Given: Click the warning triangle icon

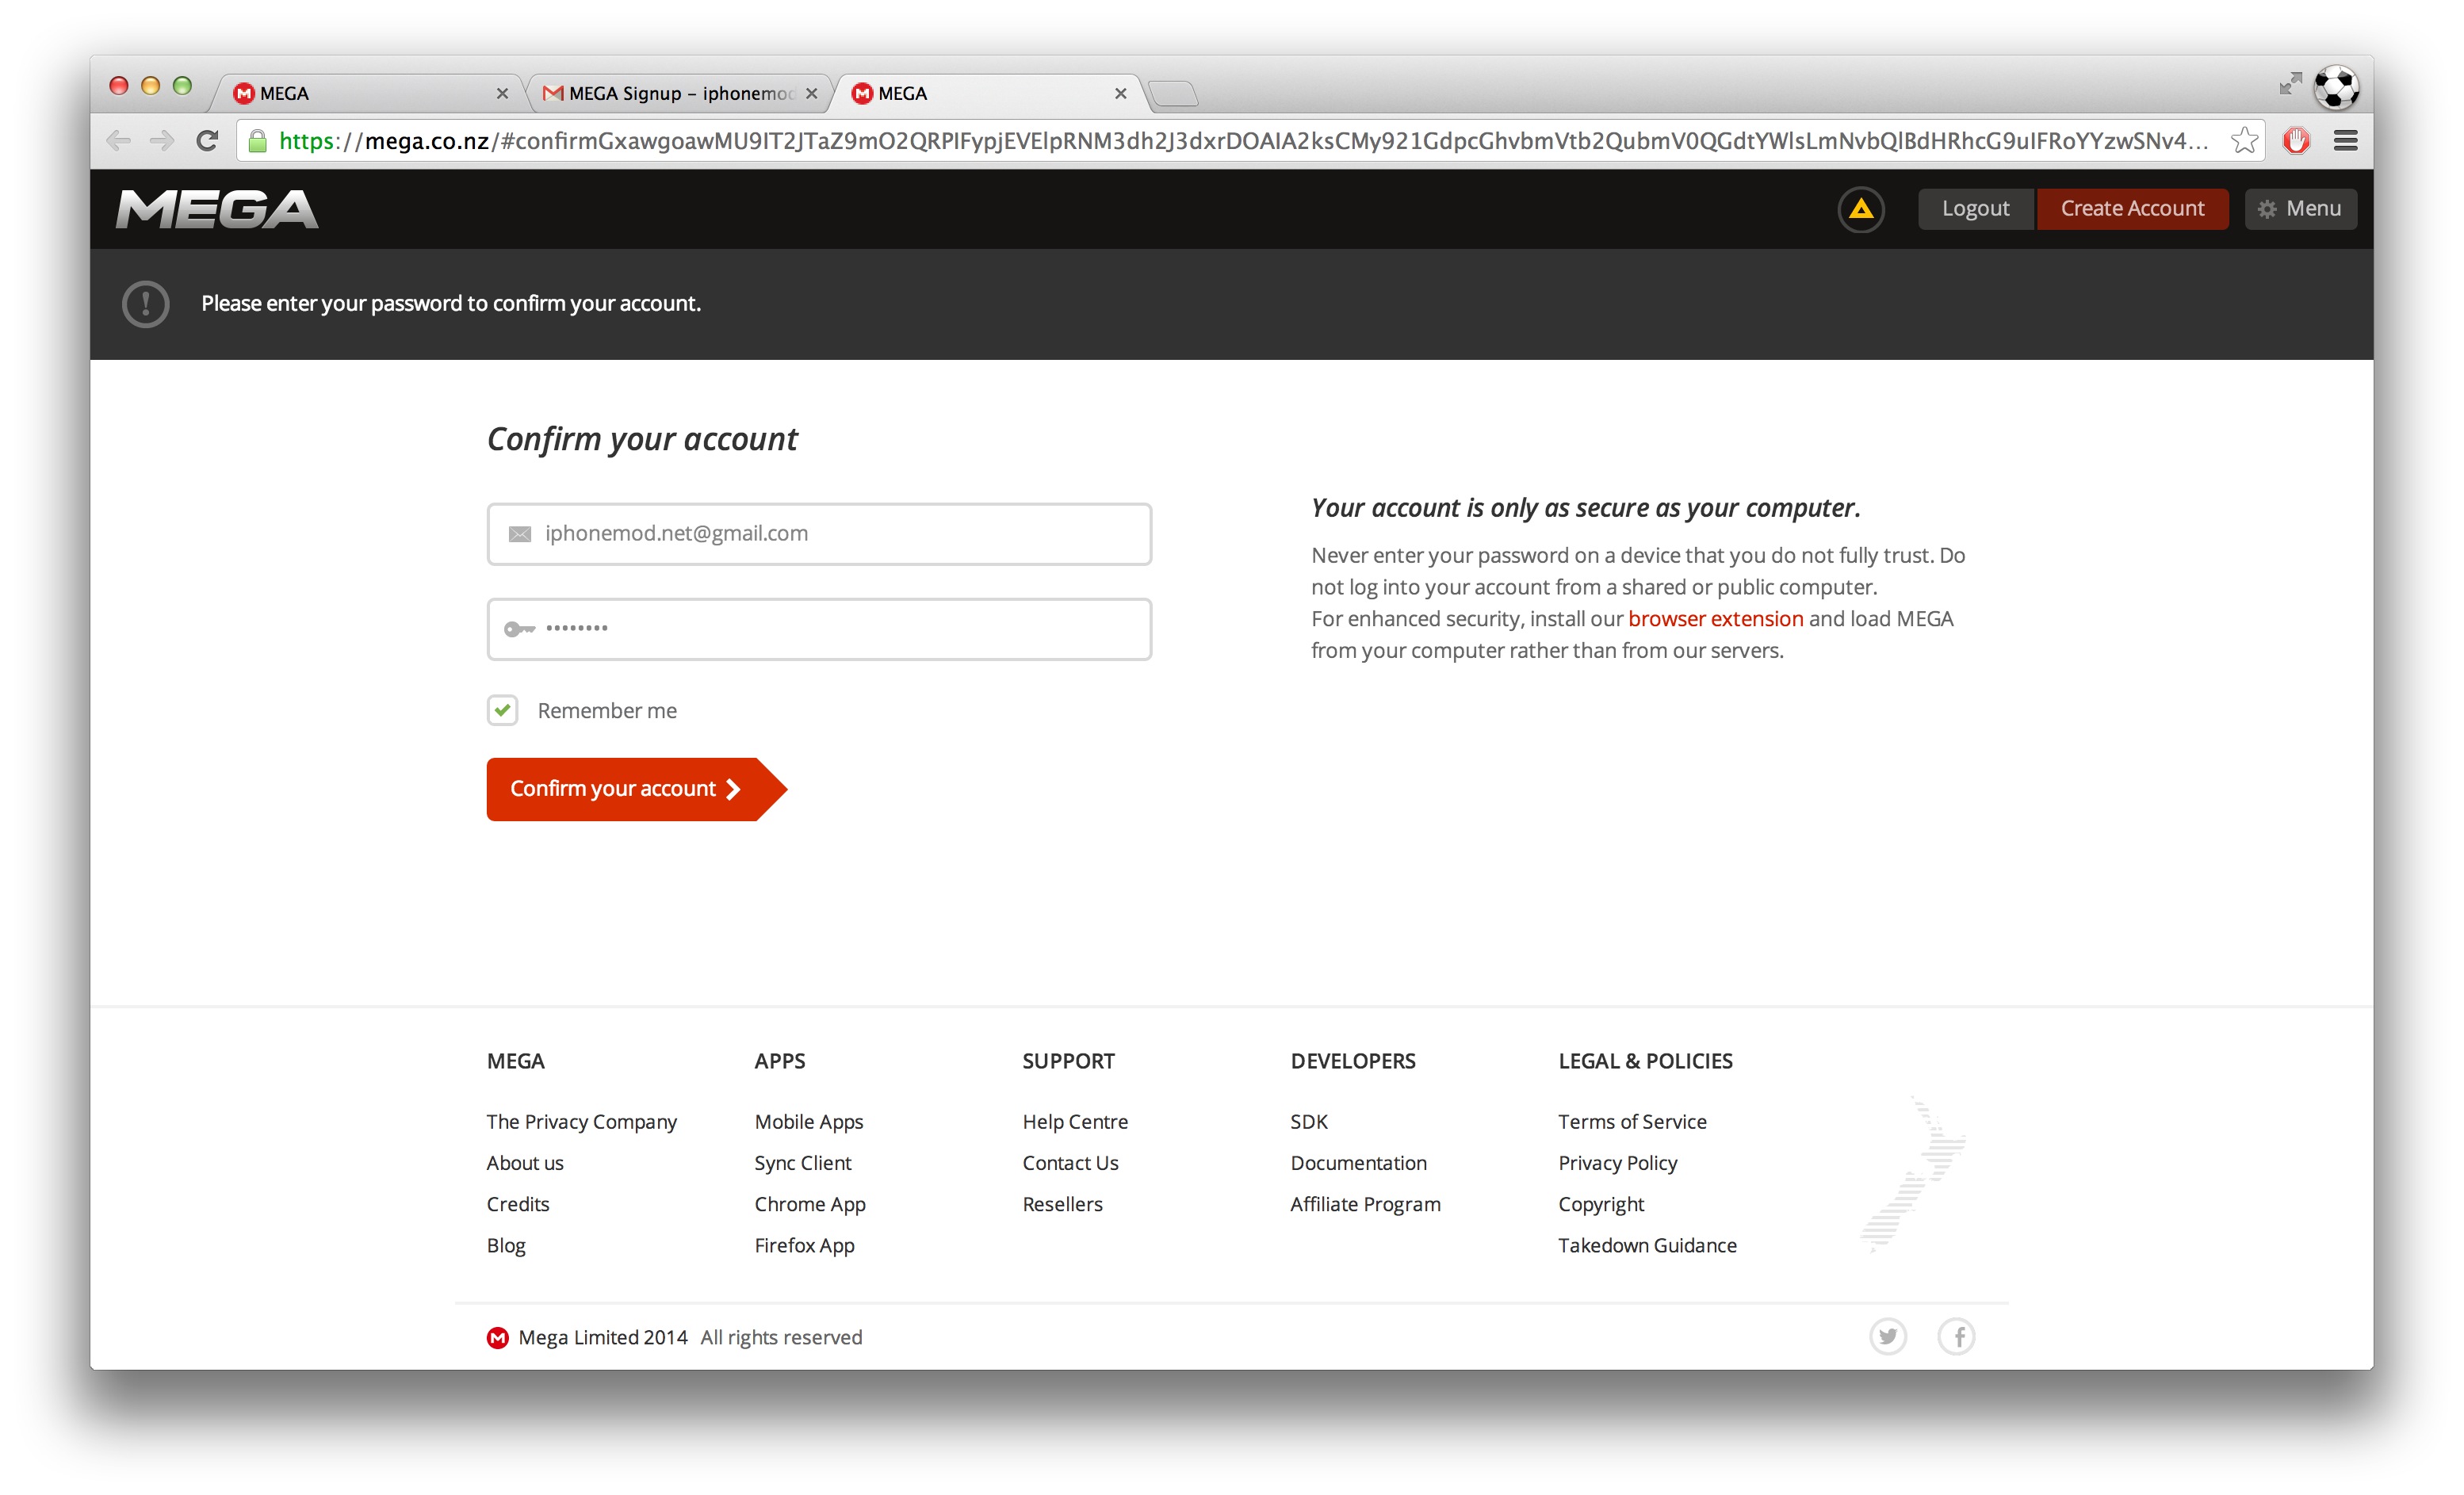Looking at the screenshot, I should click(1861, 208).
